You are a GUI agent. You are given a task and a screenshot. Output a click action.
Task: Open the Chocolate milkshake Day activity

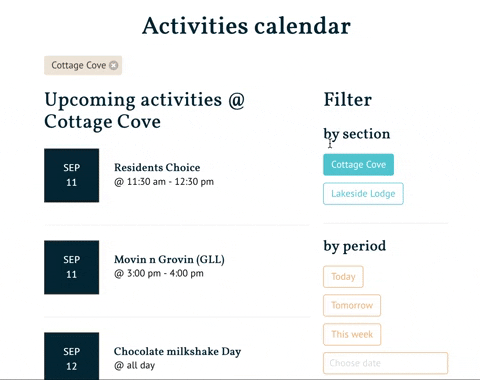pos(177,351)
